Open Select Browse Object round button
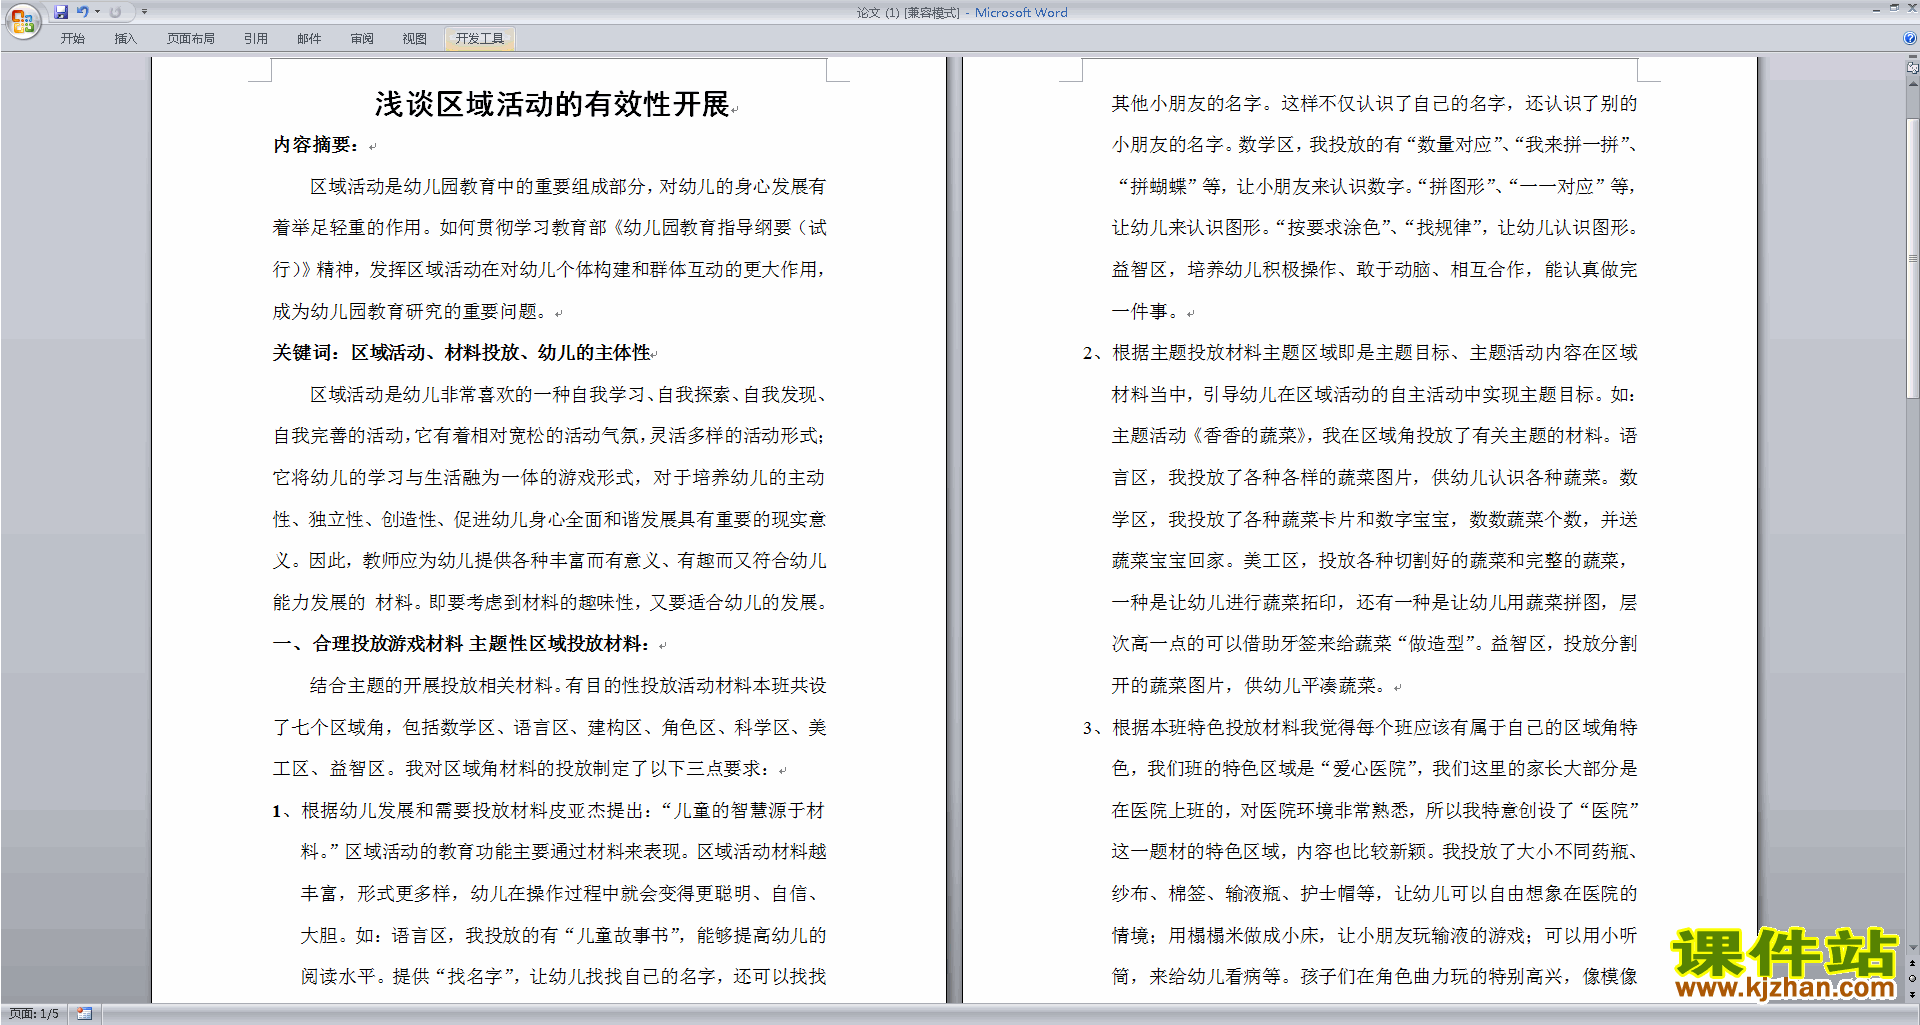1920x1025 pixels. point(1913,979)
